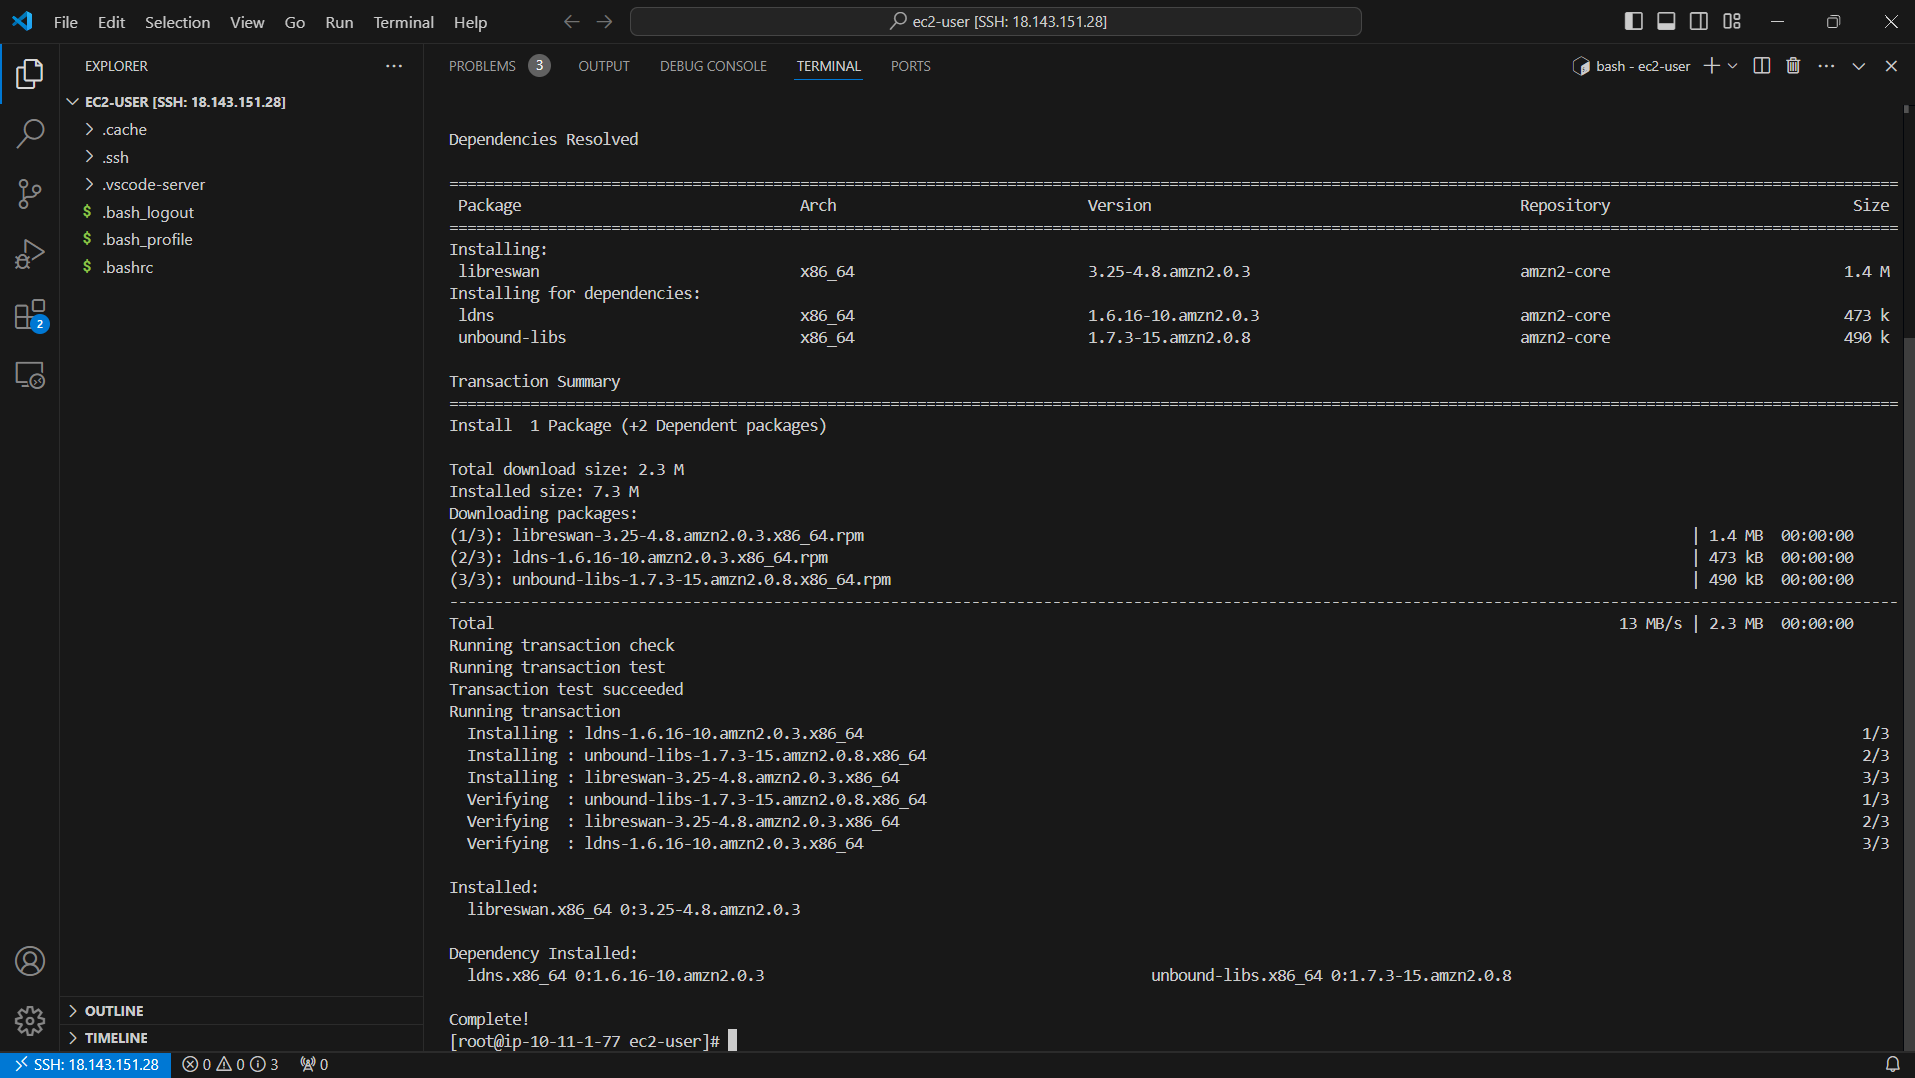
Task: Switch to the TERMINAL tab
Action: tap(828, 66)
